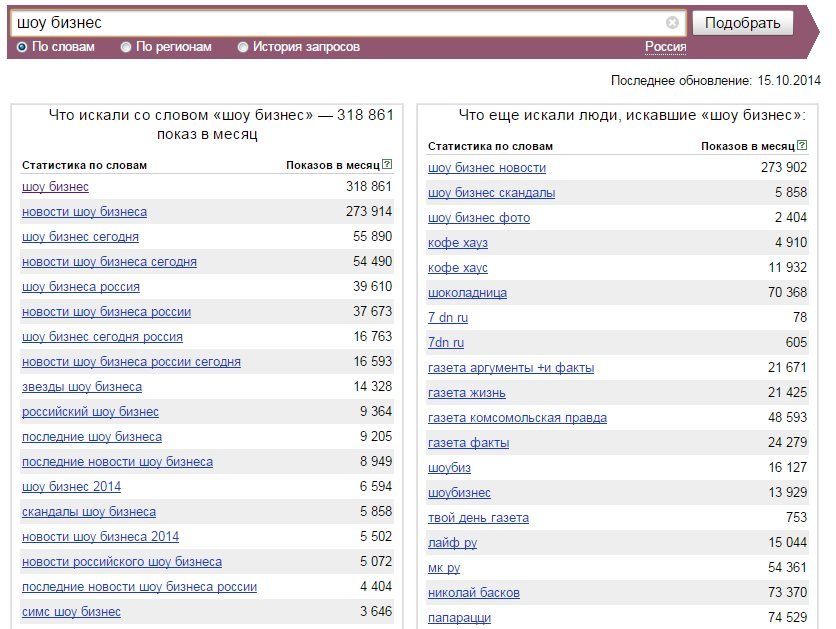Select the 'История запросов' radio button
Image resolution: width=836 pixels, height=629 pixels.
[243, 47]
